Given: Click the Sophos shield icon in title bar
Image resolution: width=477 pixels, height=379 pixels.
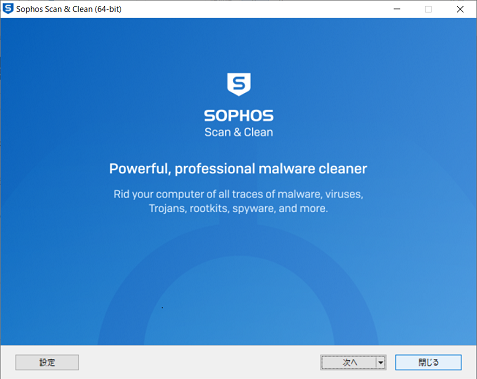Looking at the screenshot, I should (7, 9).
